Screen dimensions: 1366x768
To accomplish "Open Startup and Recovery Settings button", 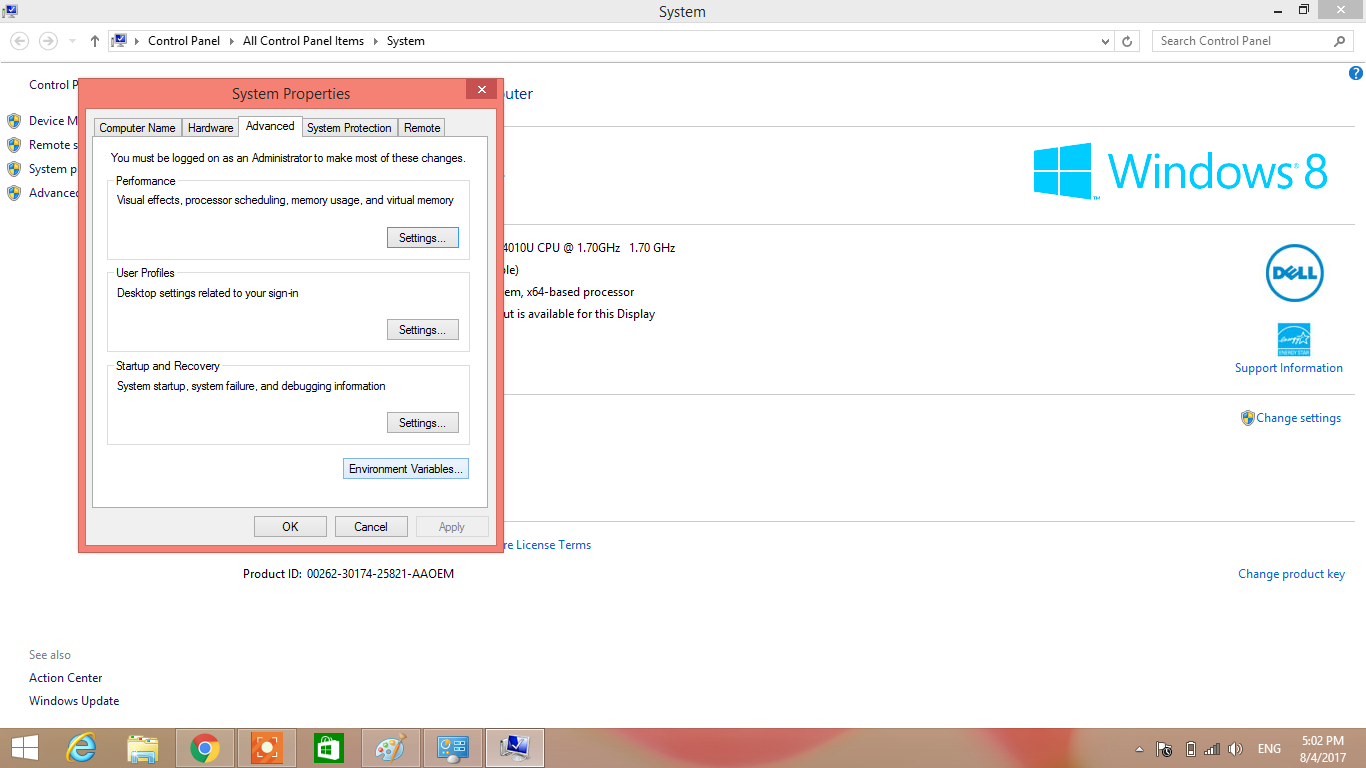I will click(x=422, y=423).
